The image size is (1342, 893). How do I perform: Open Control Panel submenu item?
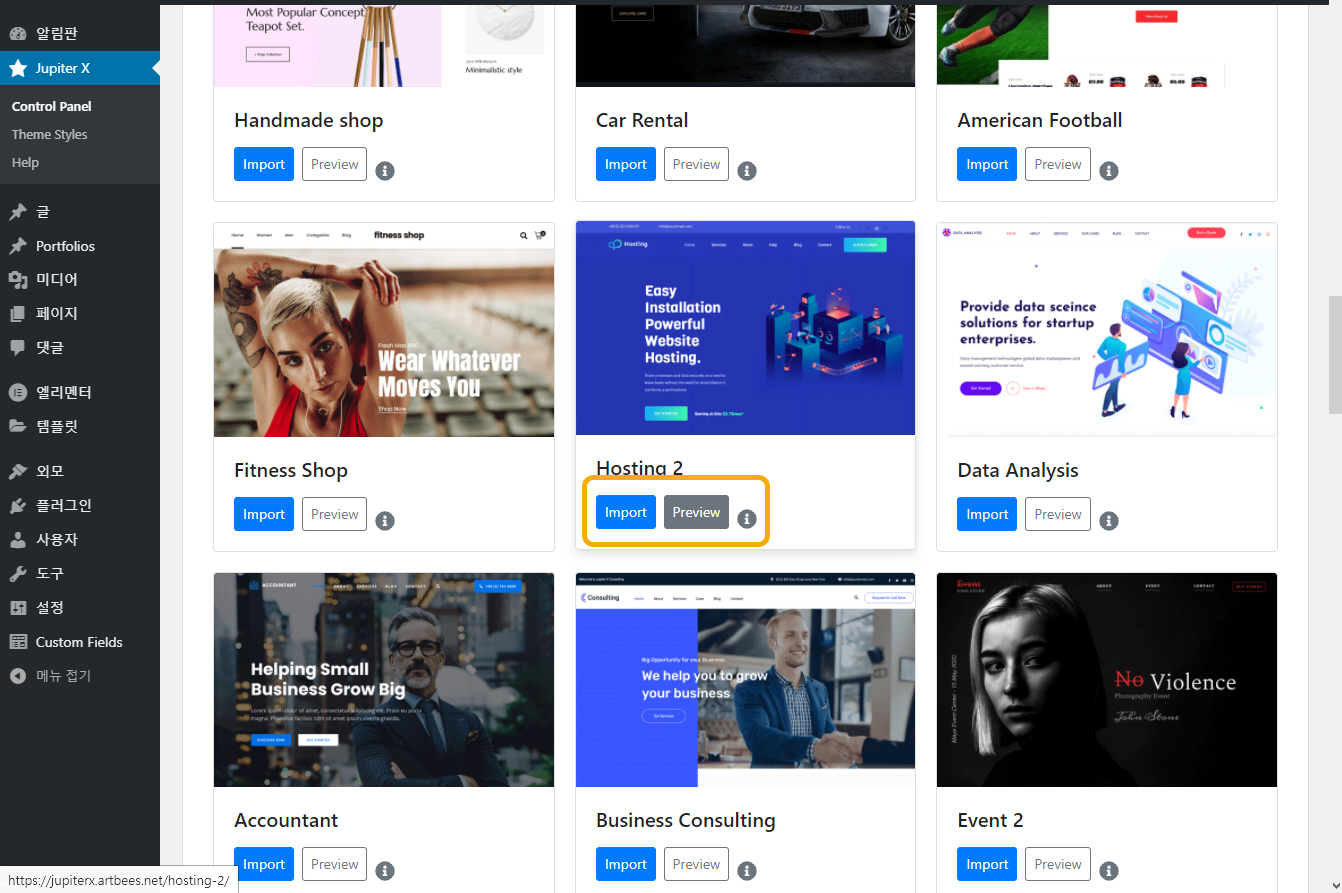pos(52,106)
